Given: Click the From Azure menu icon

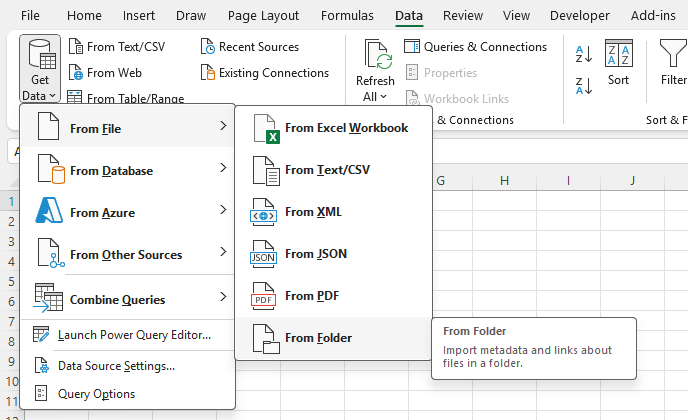Looking at the screenshot, I should [x=49, y=210].
